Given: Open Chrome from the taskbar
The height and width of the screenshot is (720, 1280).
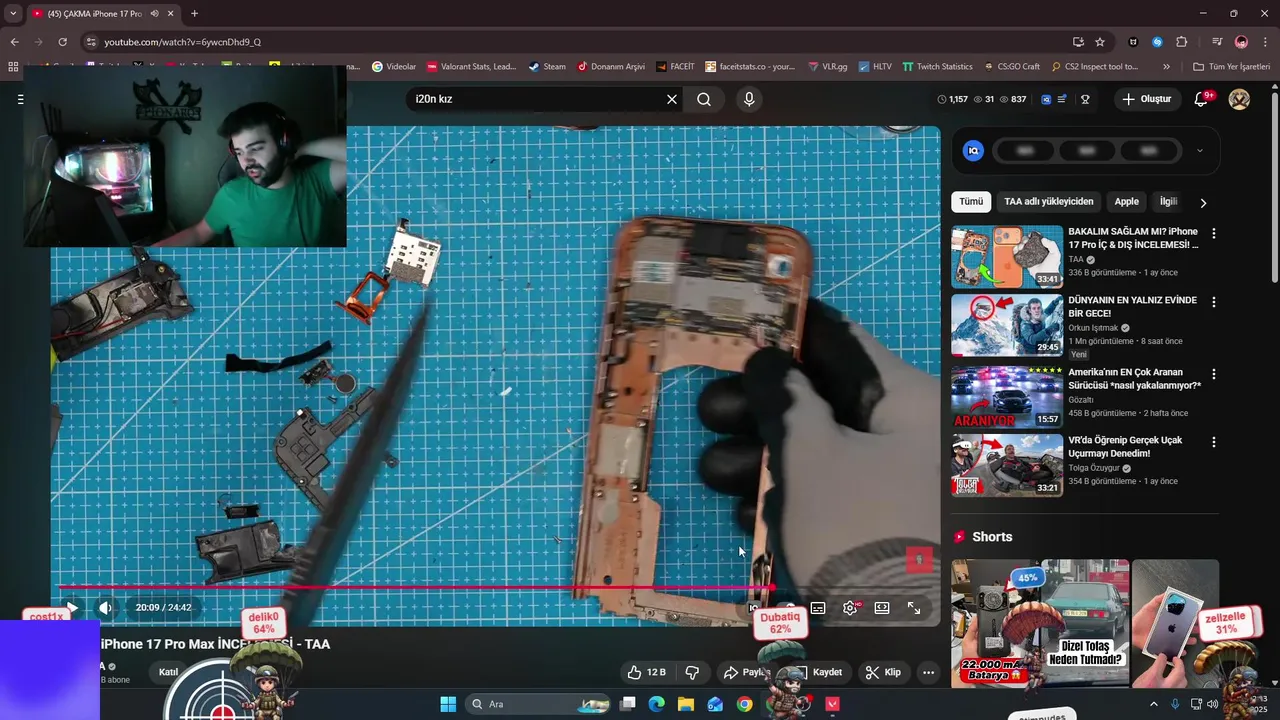Looking at the screenshot, I should pyautogui.click(x=744, y=704).
